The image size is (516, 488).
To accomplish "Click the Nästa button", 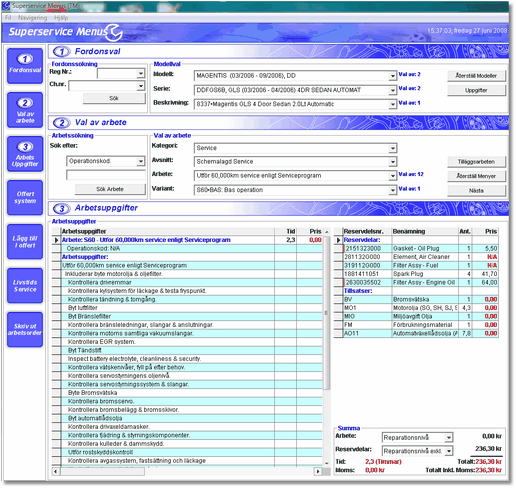I will pos(476,191).
